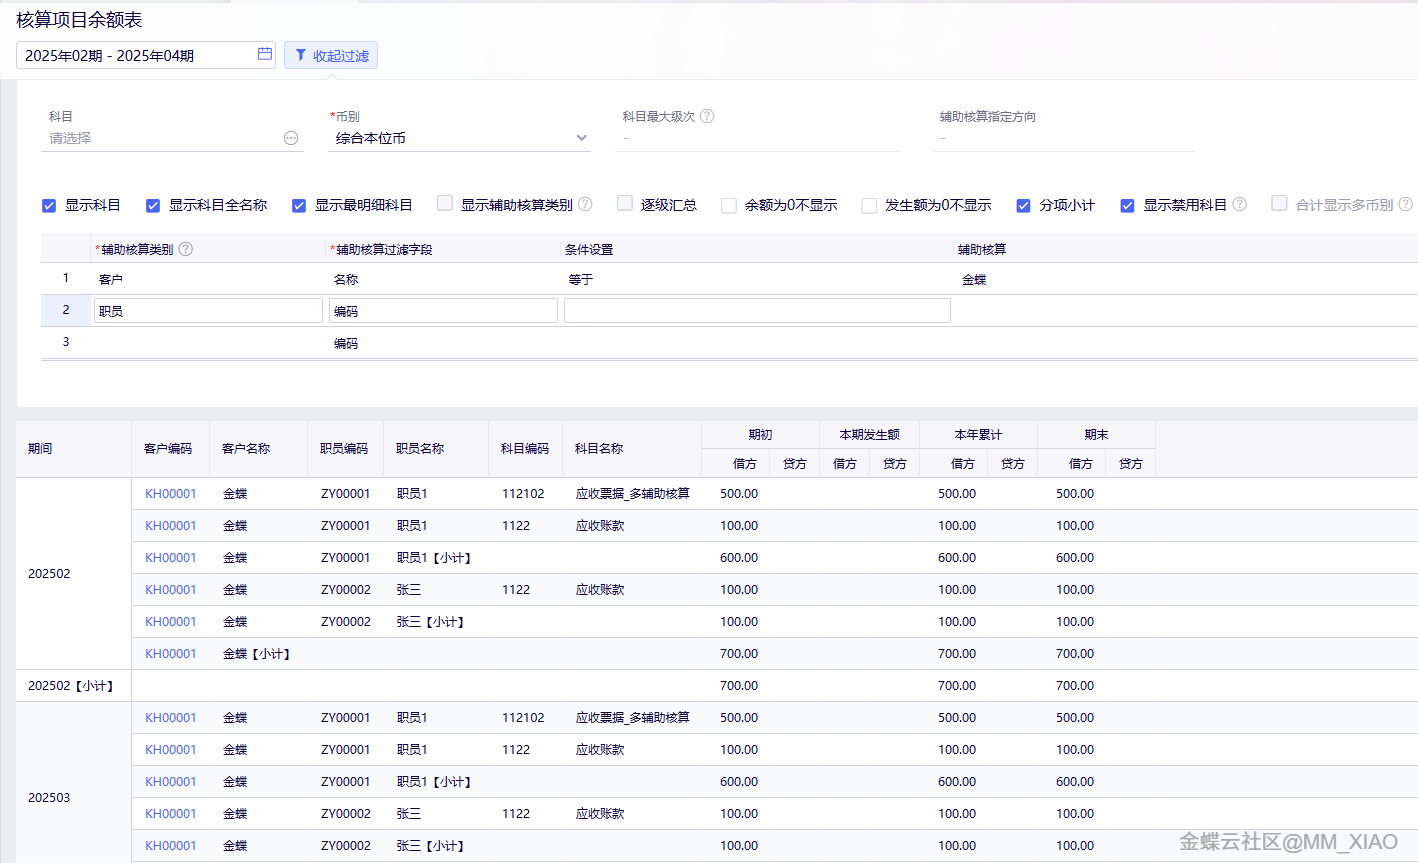Click help icon beside 显示禁用科目
Screen dimensions: 1418x863
pos(1239,204)
